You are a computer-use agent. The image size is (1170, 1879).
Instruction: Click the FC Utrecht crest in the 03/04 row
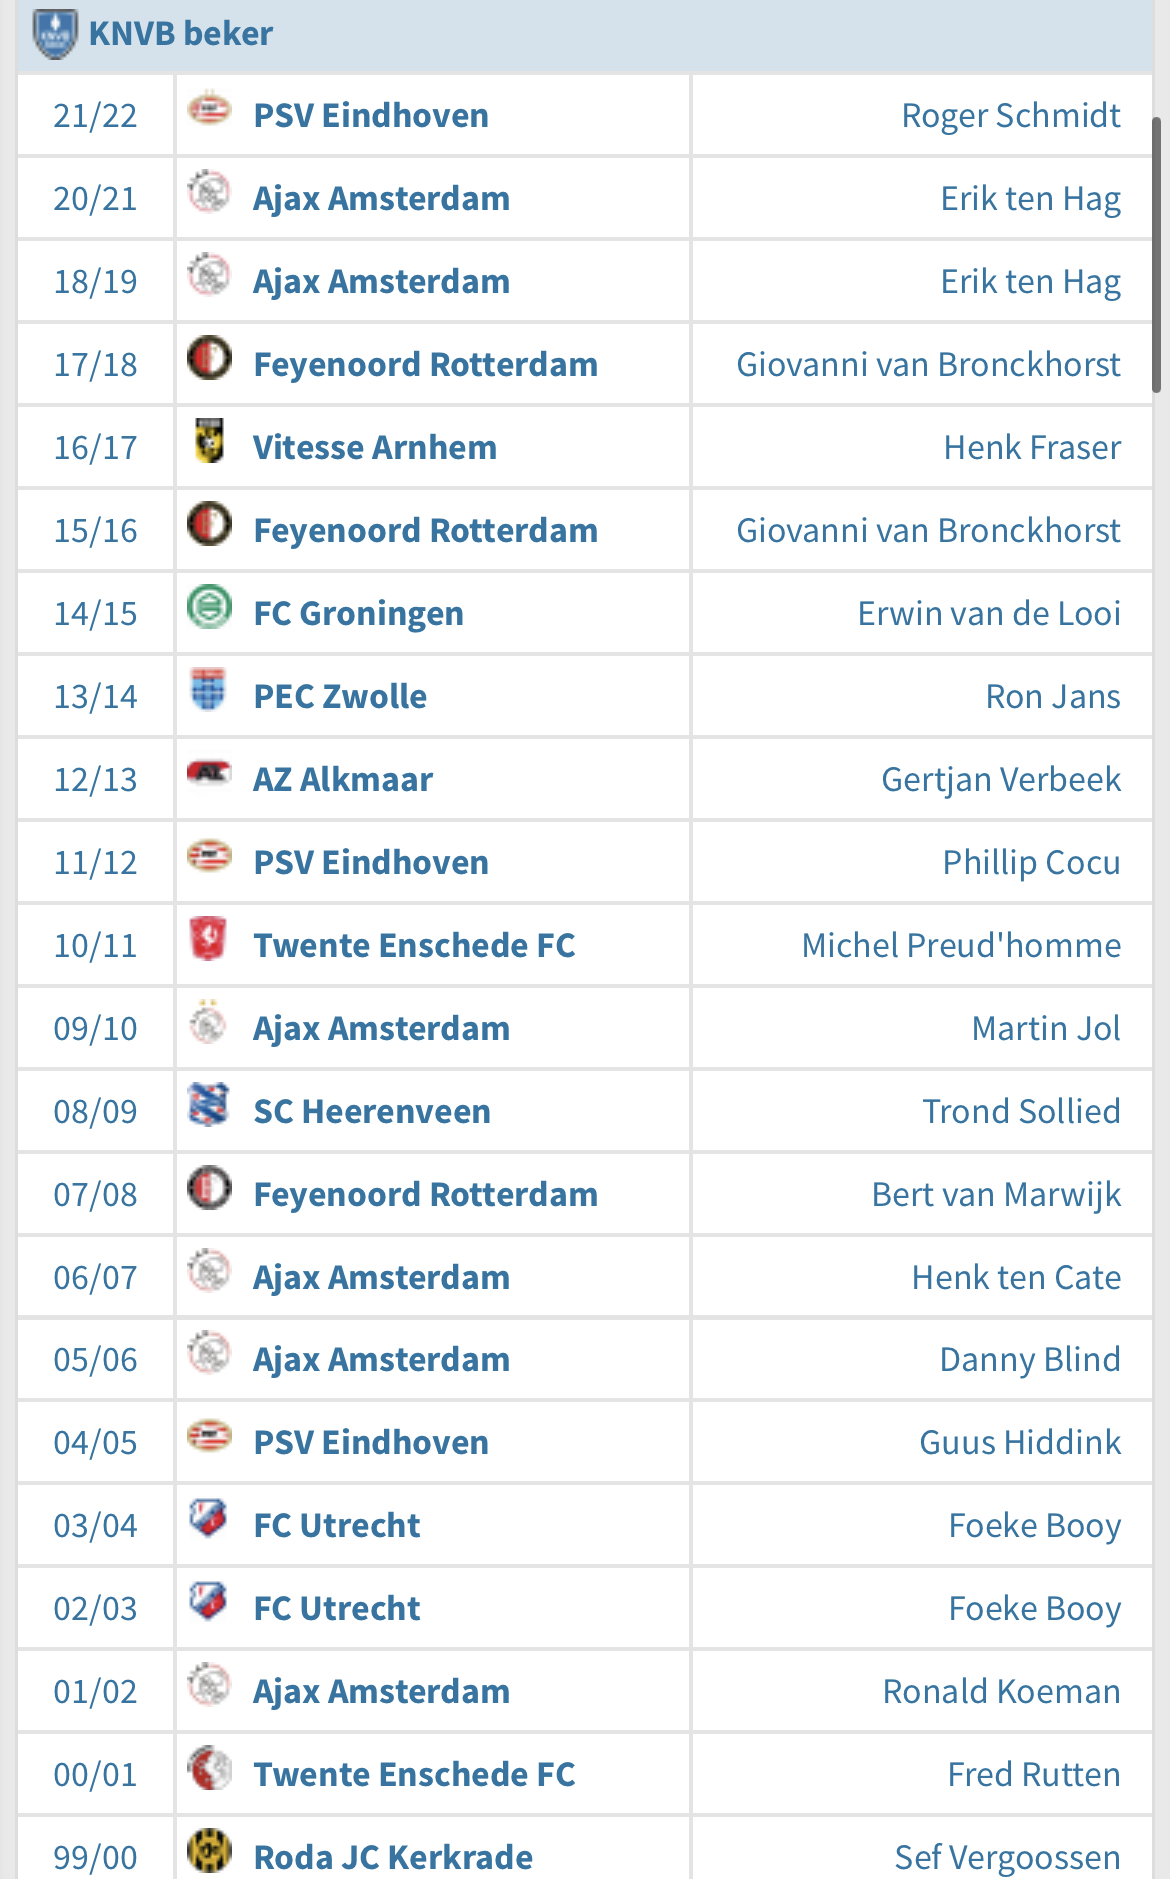point(209,1519)
